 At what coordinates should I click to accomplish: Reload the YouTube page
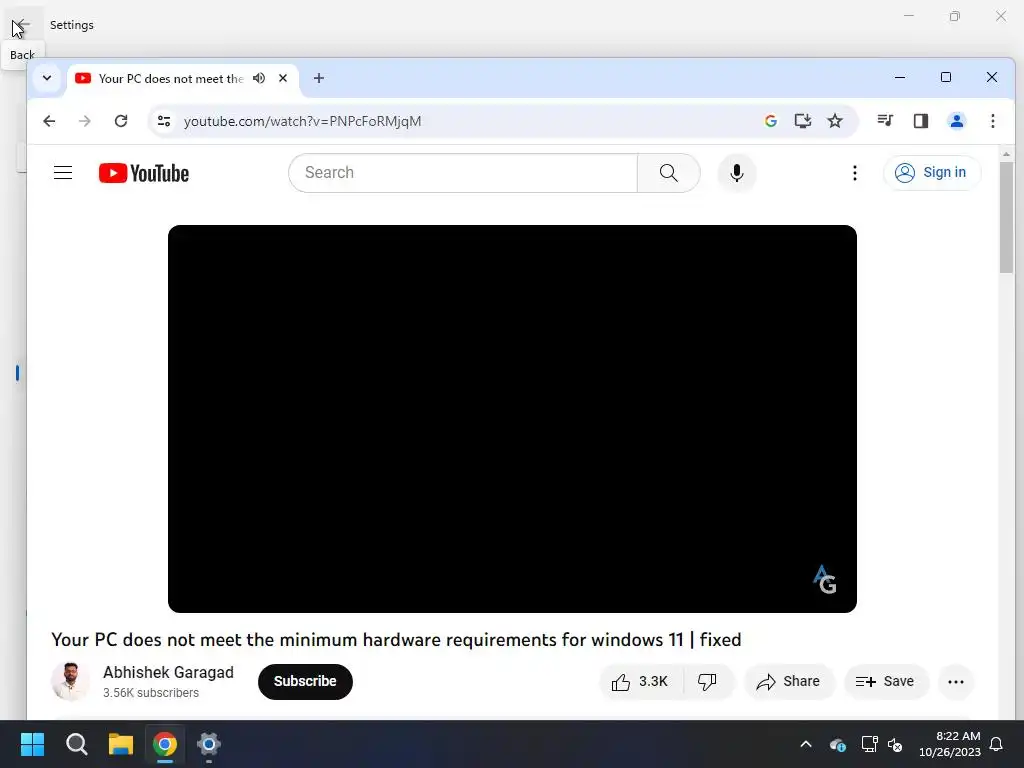(121, 121)
